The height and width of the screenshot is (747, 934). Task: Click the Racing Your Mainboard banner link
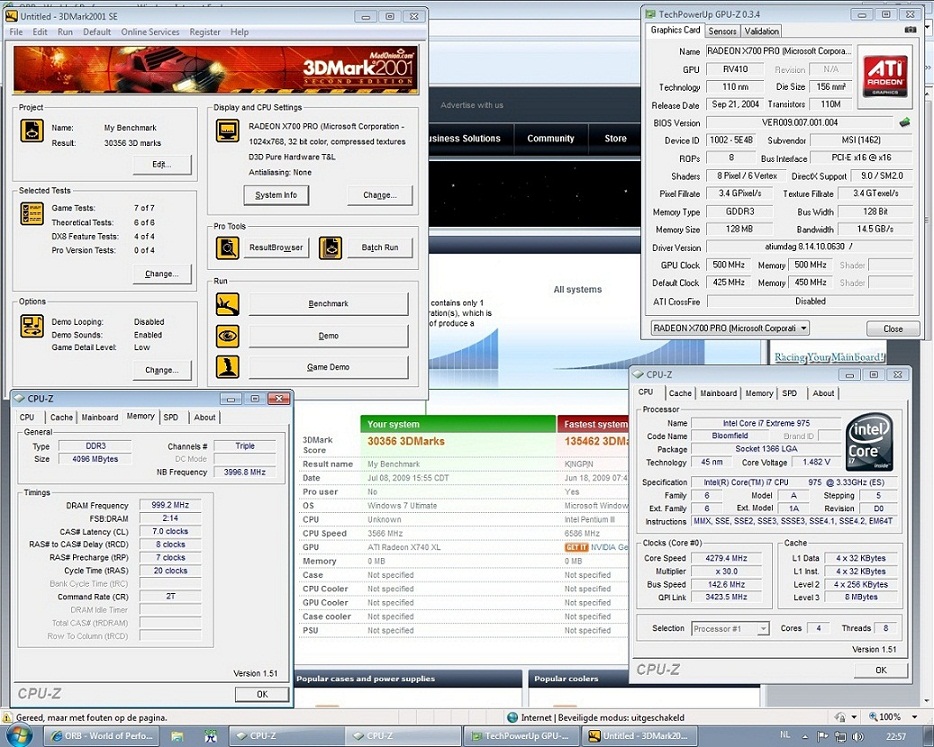point(829,357)
